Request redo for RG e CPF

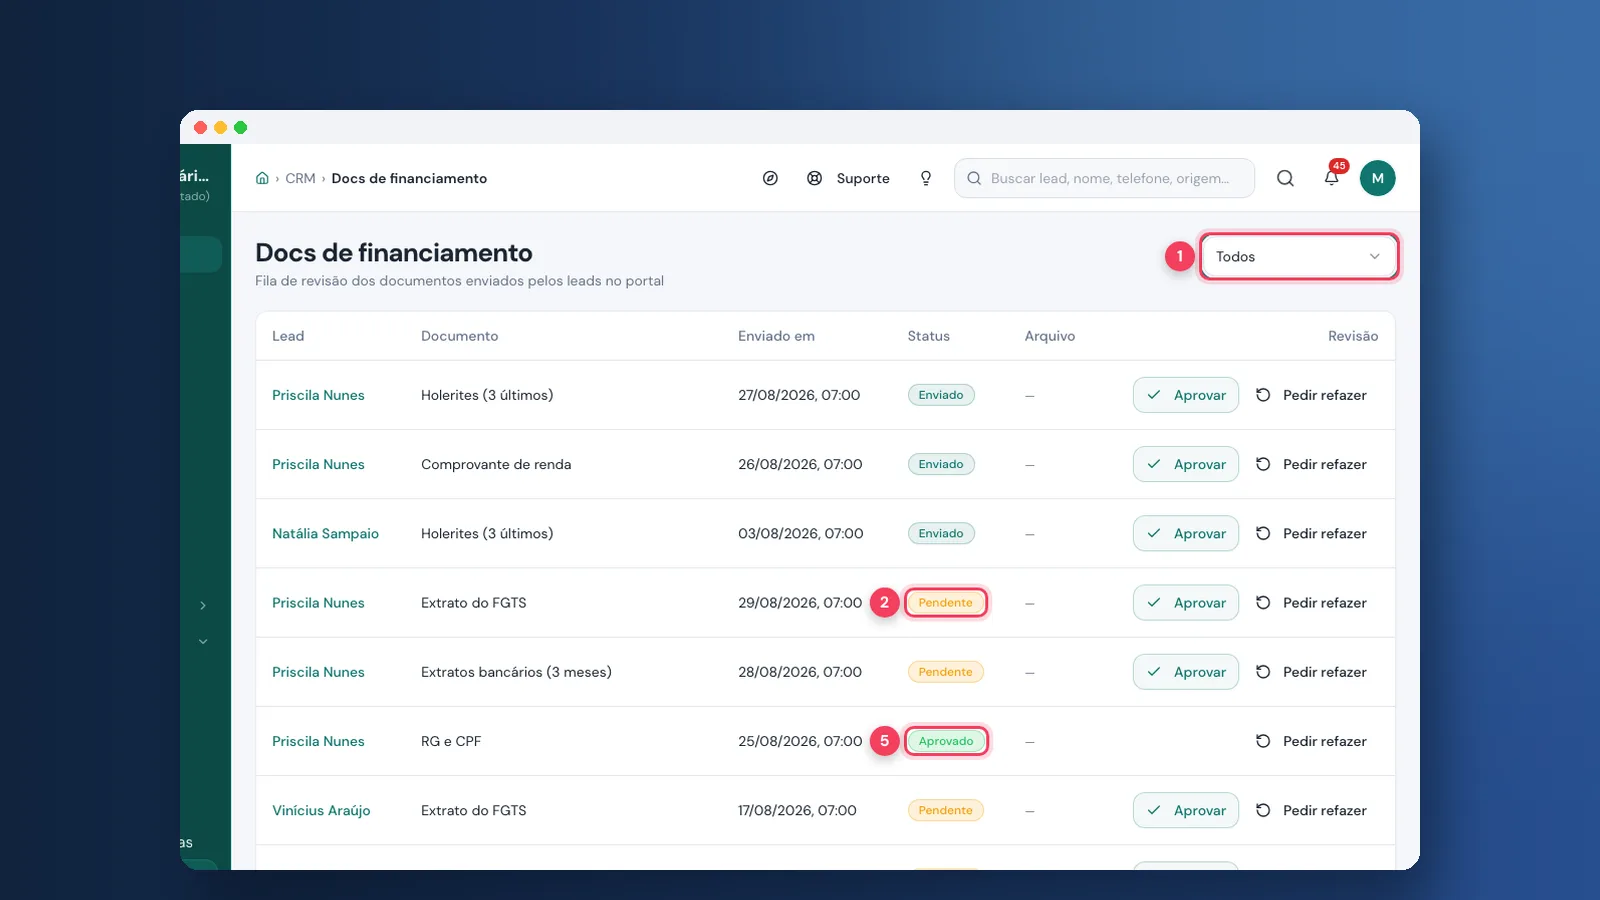[x=1311, y=741]
